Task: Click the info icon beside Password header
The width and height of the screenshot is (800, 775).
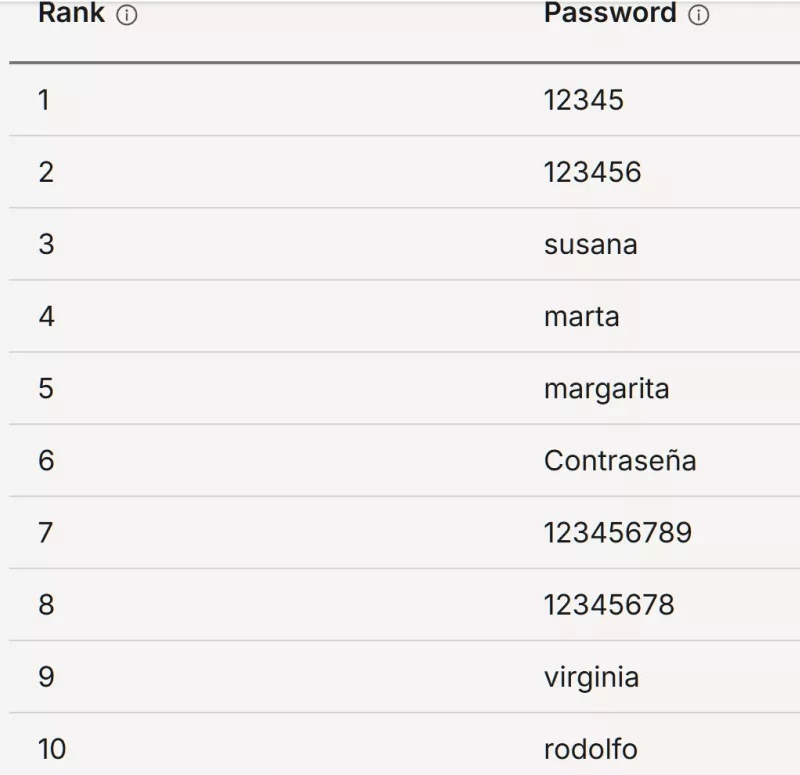Action: coord(699,17)
